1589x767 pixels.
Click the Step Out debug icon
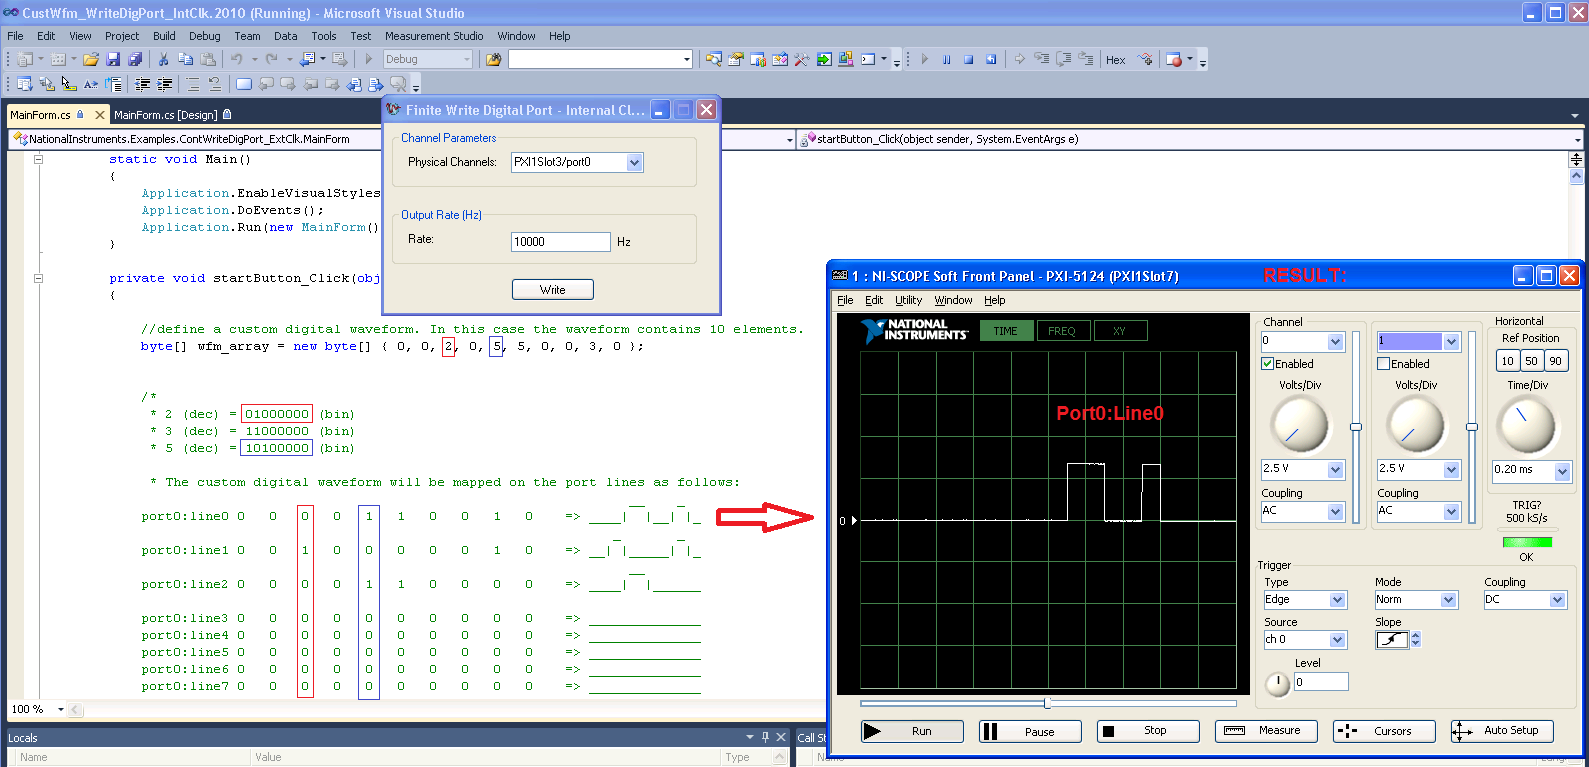[1086, 59]
